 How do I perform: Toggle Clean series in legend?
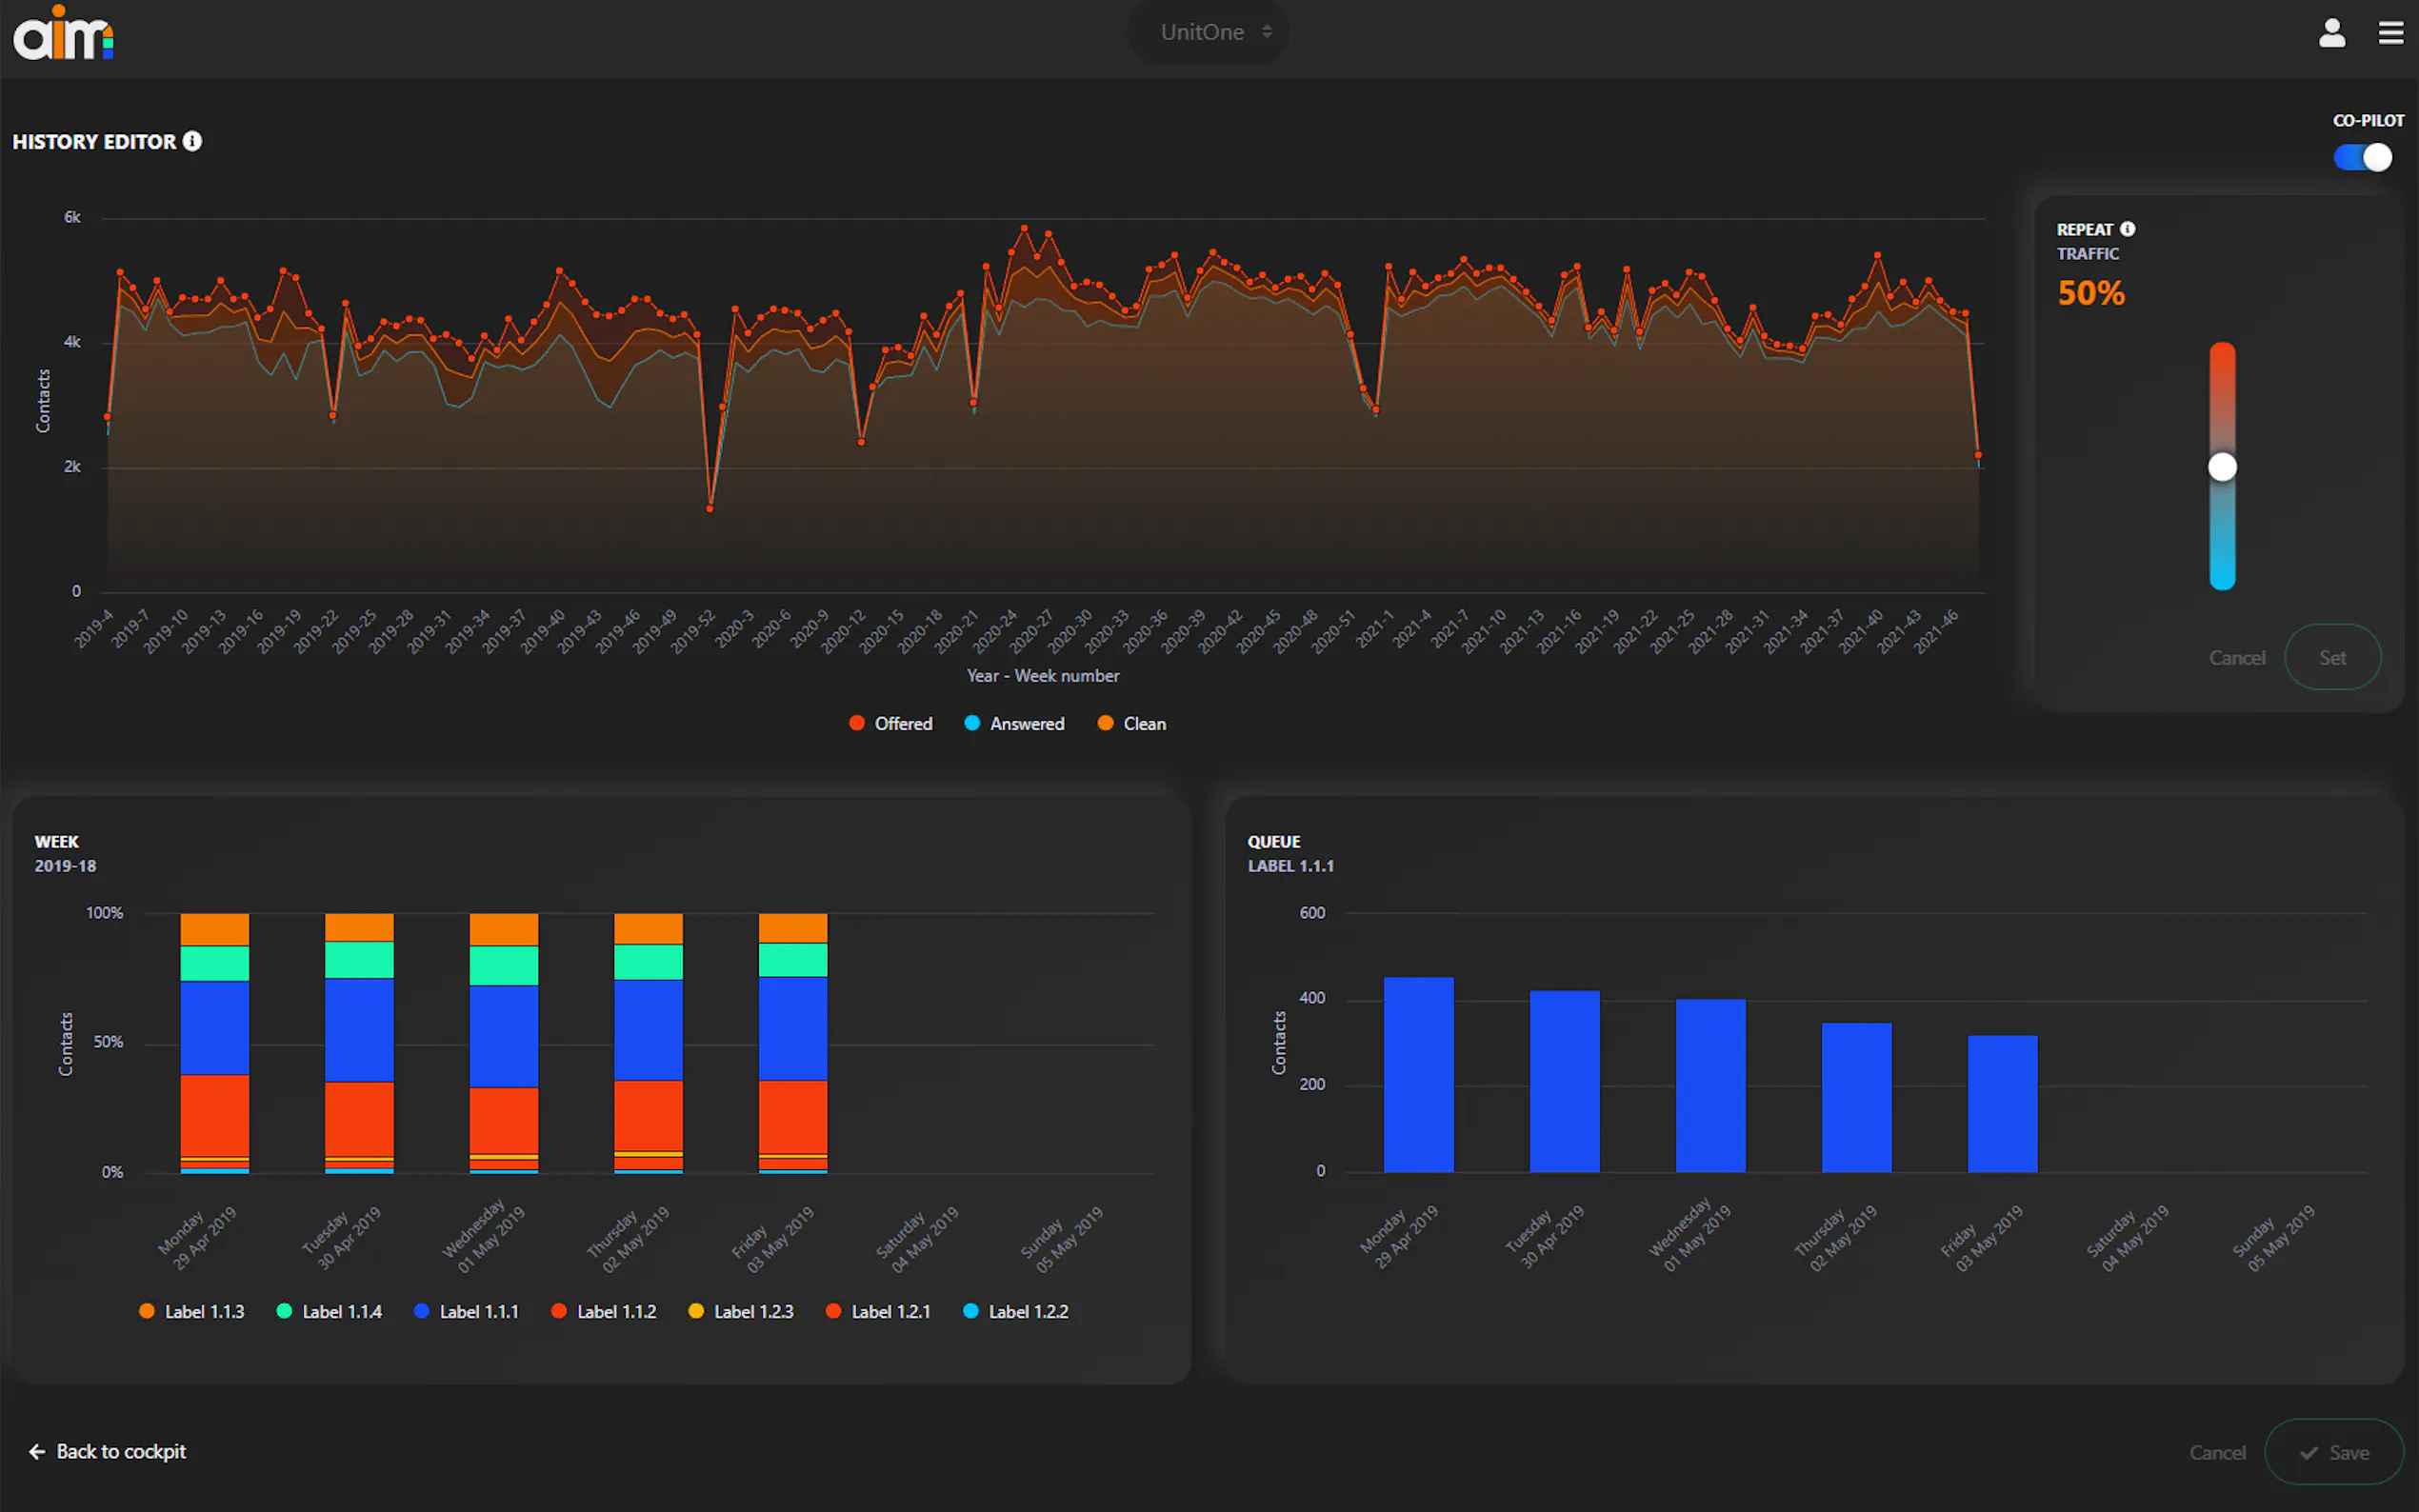click(x=1131, y=723)
